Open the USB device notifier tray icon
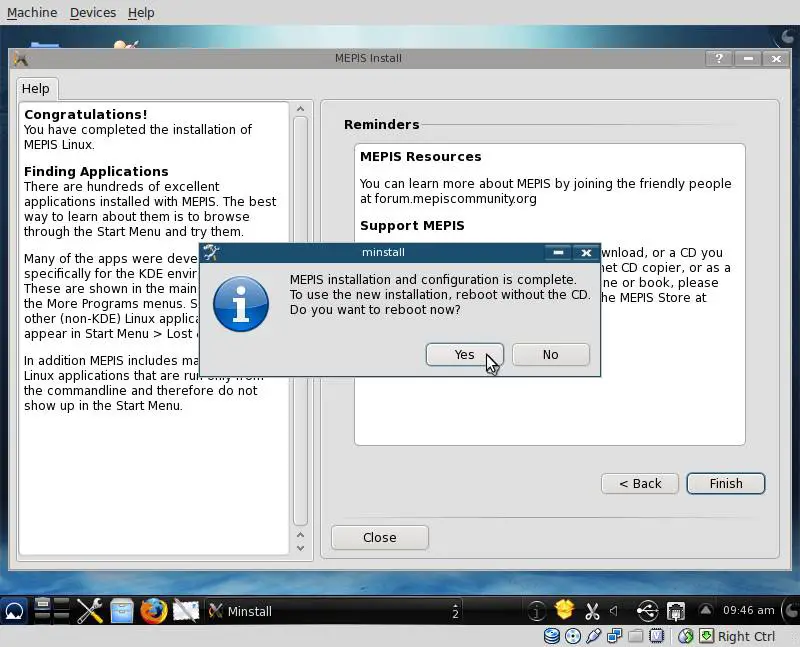 647,610
